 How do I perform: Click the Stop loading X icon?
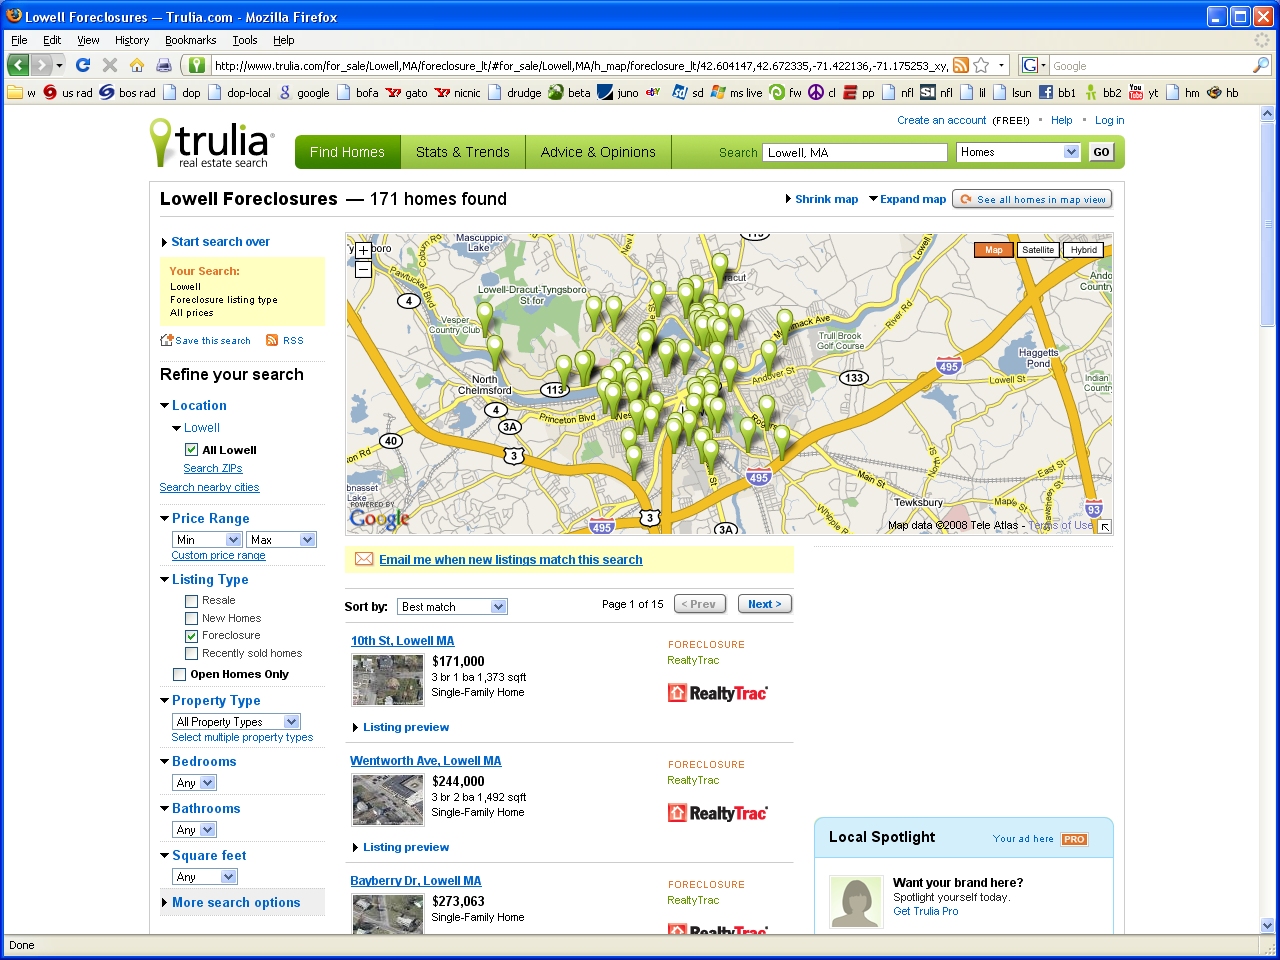110,65
